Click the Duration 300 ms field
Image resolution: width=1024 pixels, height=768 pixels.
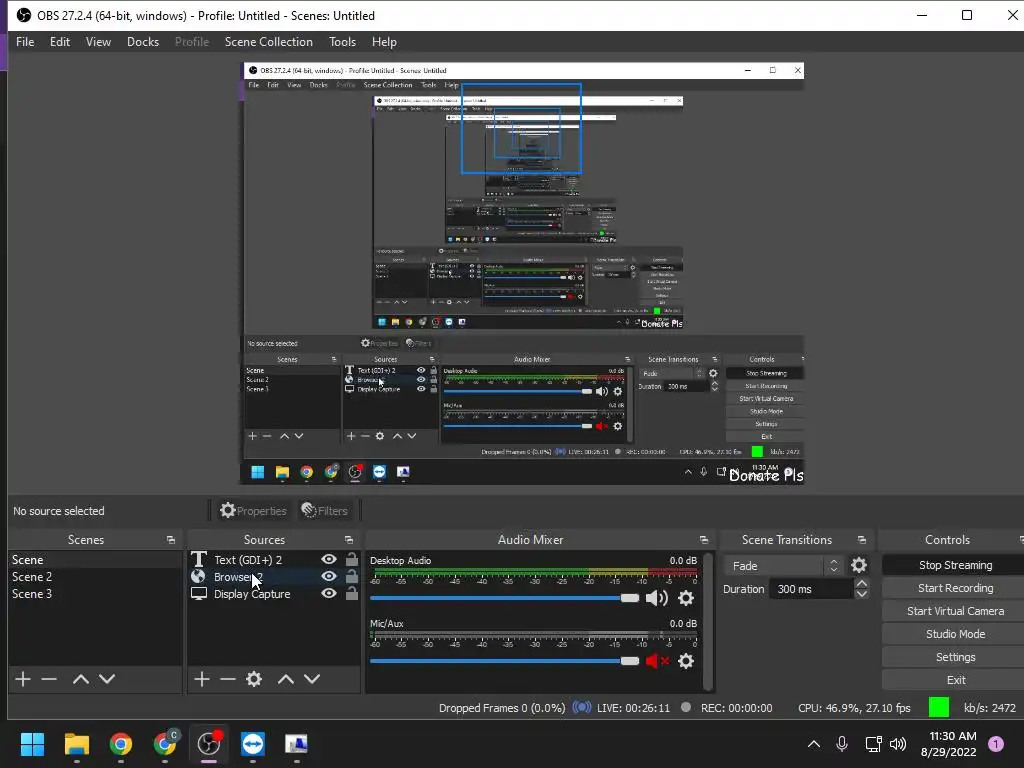[810, 589]
